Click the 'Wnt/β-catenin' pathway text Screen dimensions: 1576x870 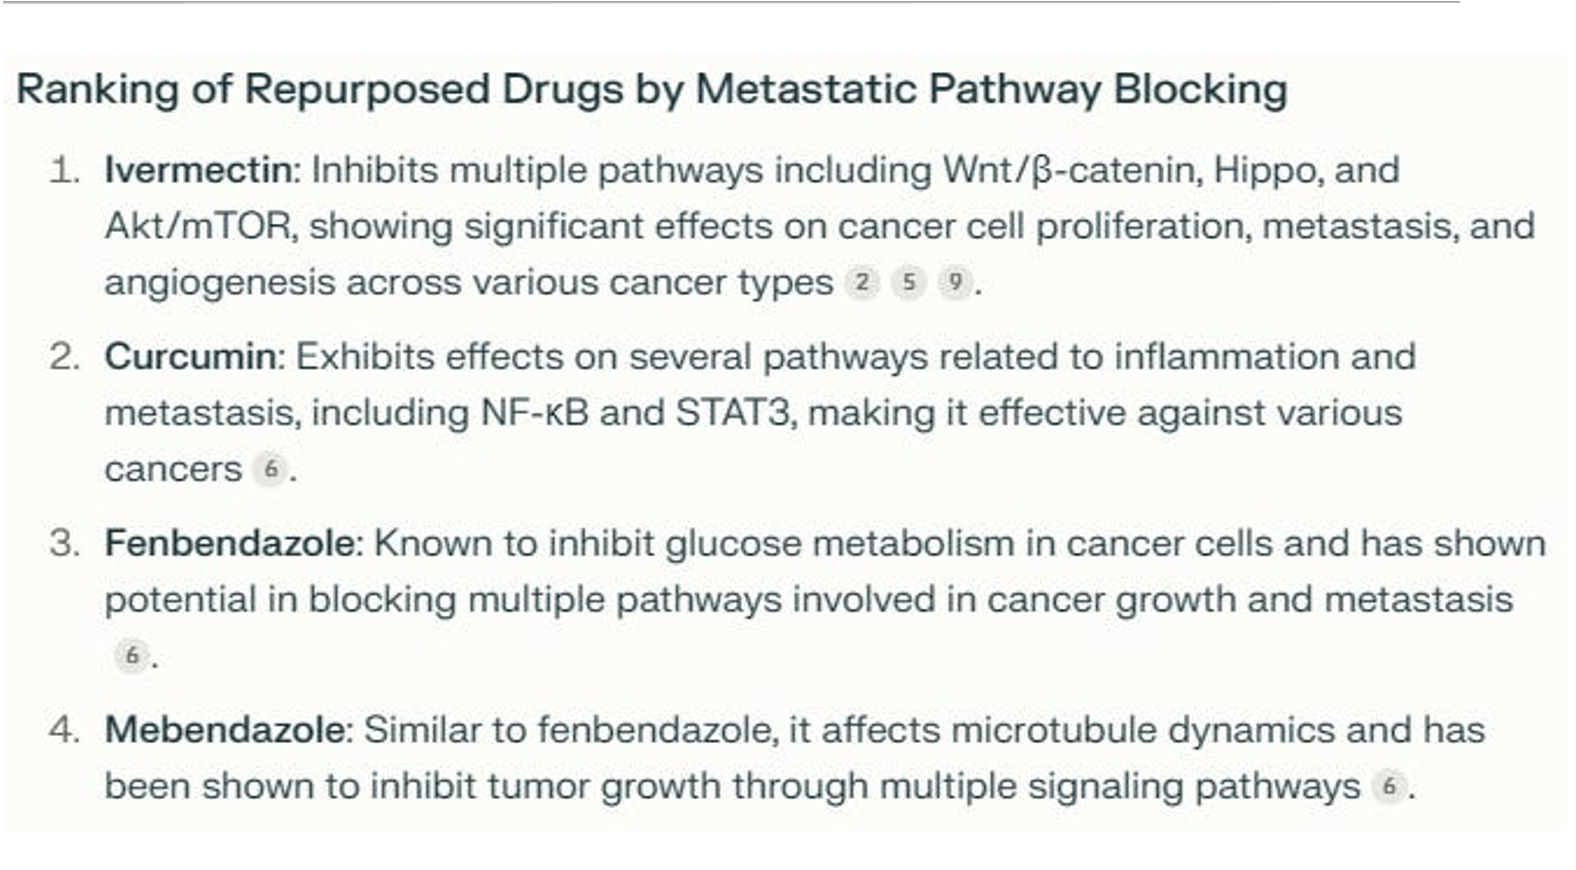1071,170
